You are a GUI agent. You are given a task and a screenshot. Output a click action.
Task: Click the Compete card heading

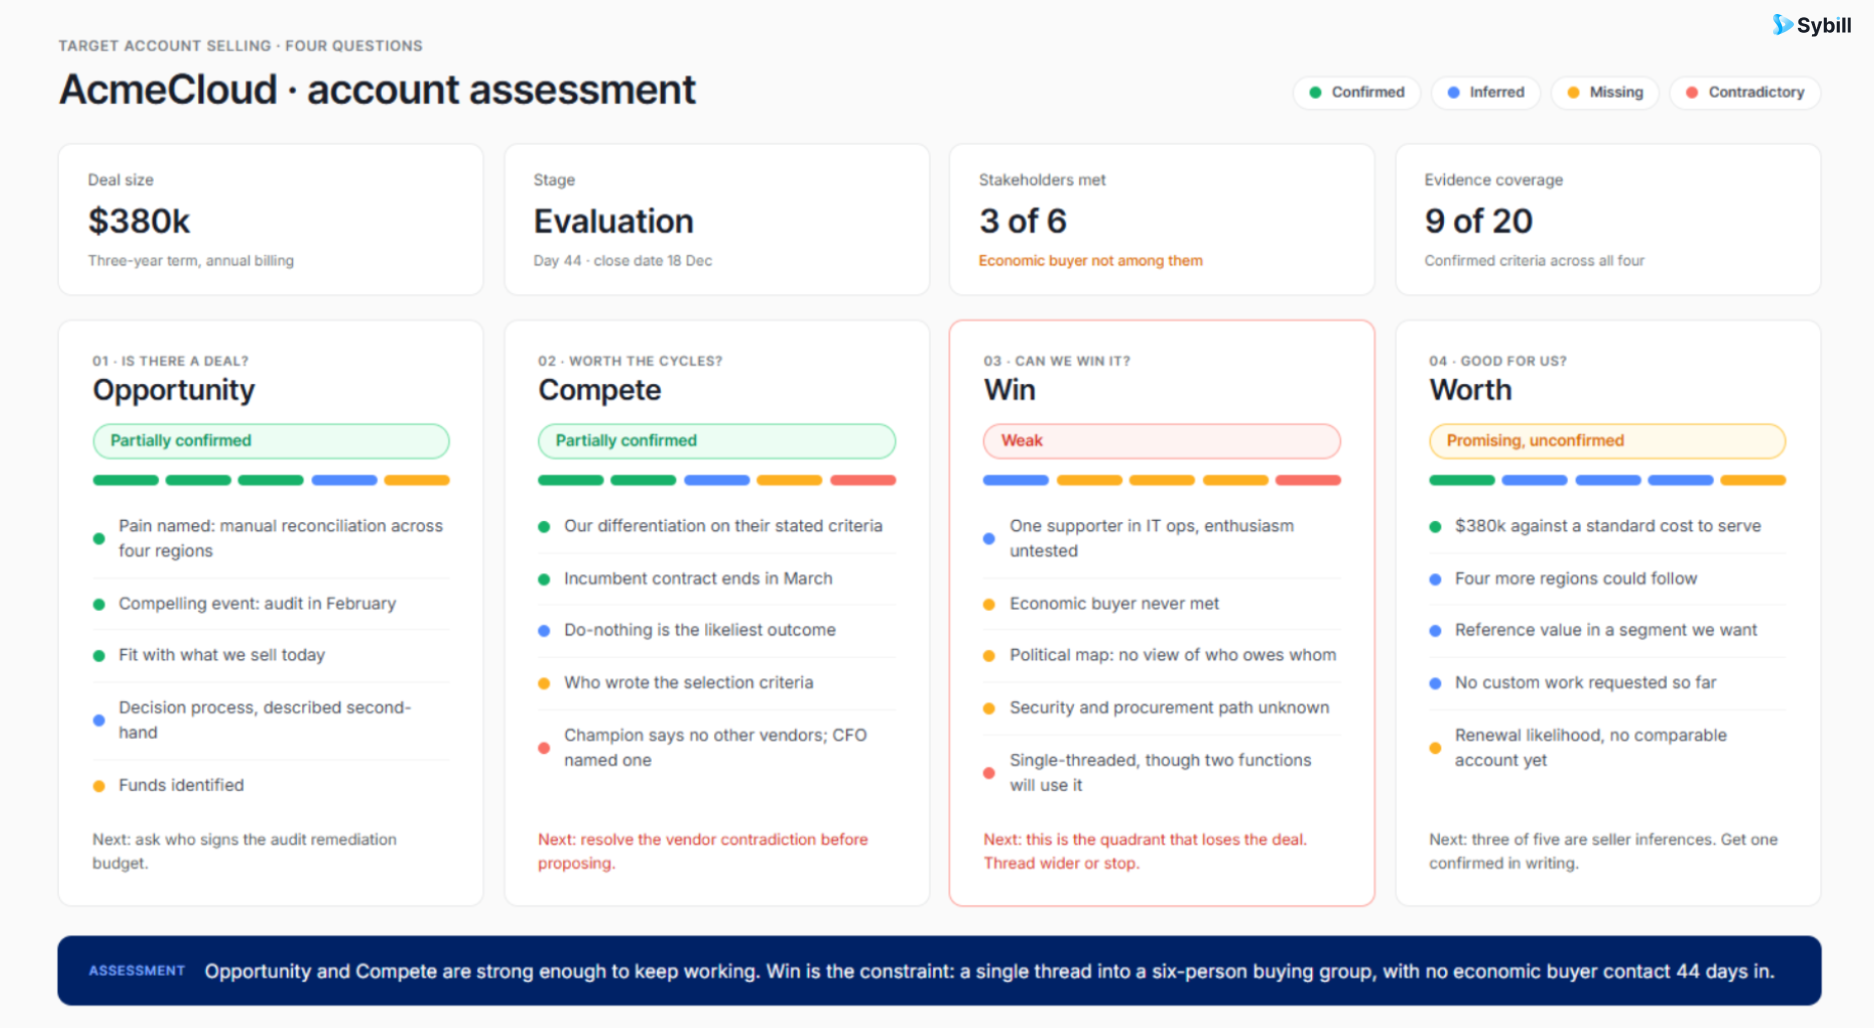(x=600, y=390)
